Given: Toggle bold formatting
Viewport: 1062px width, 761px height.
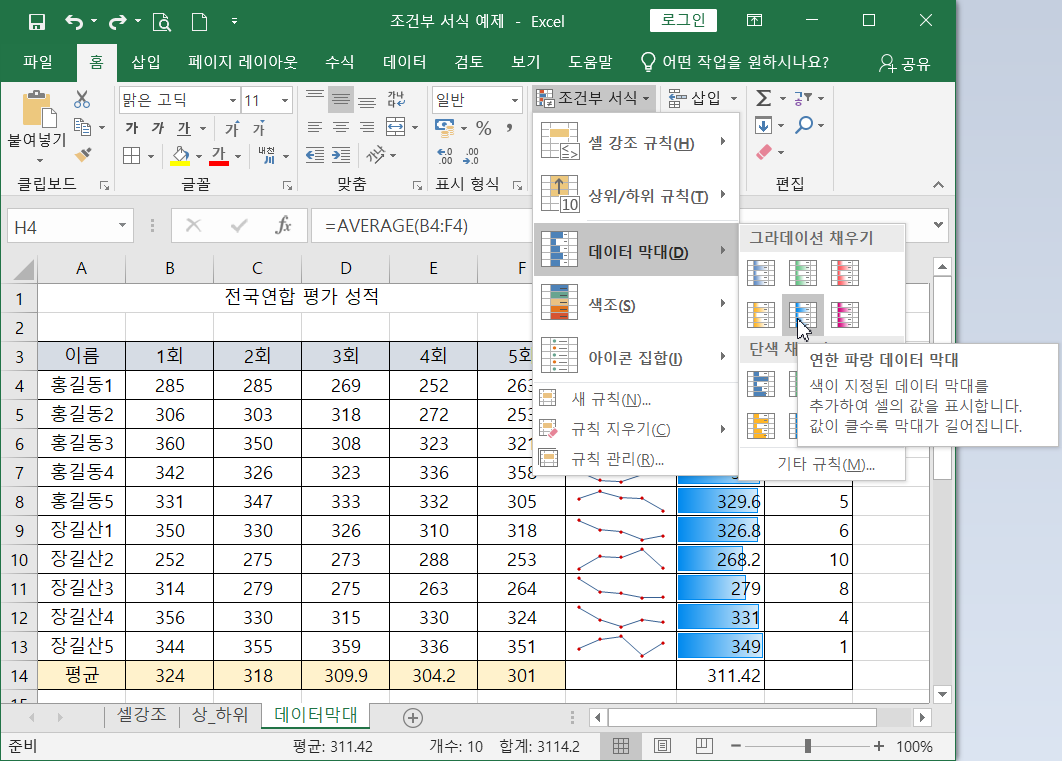Looking at the screenshot, I should (131, 128).
